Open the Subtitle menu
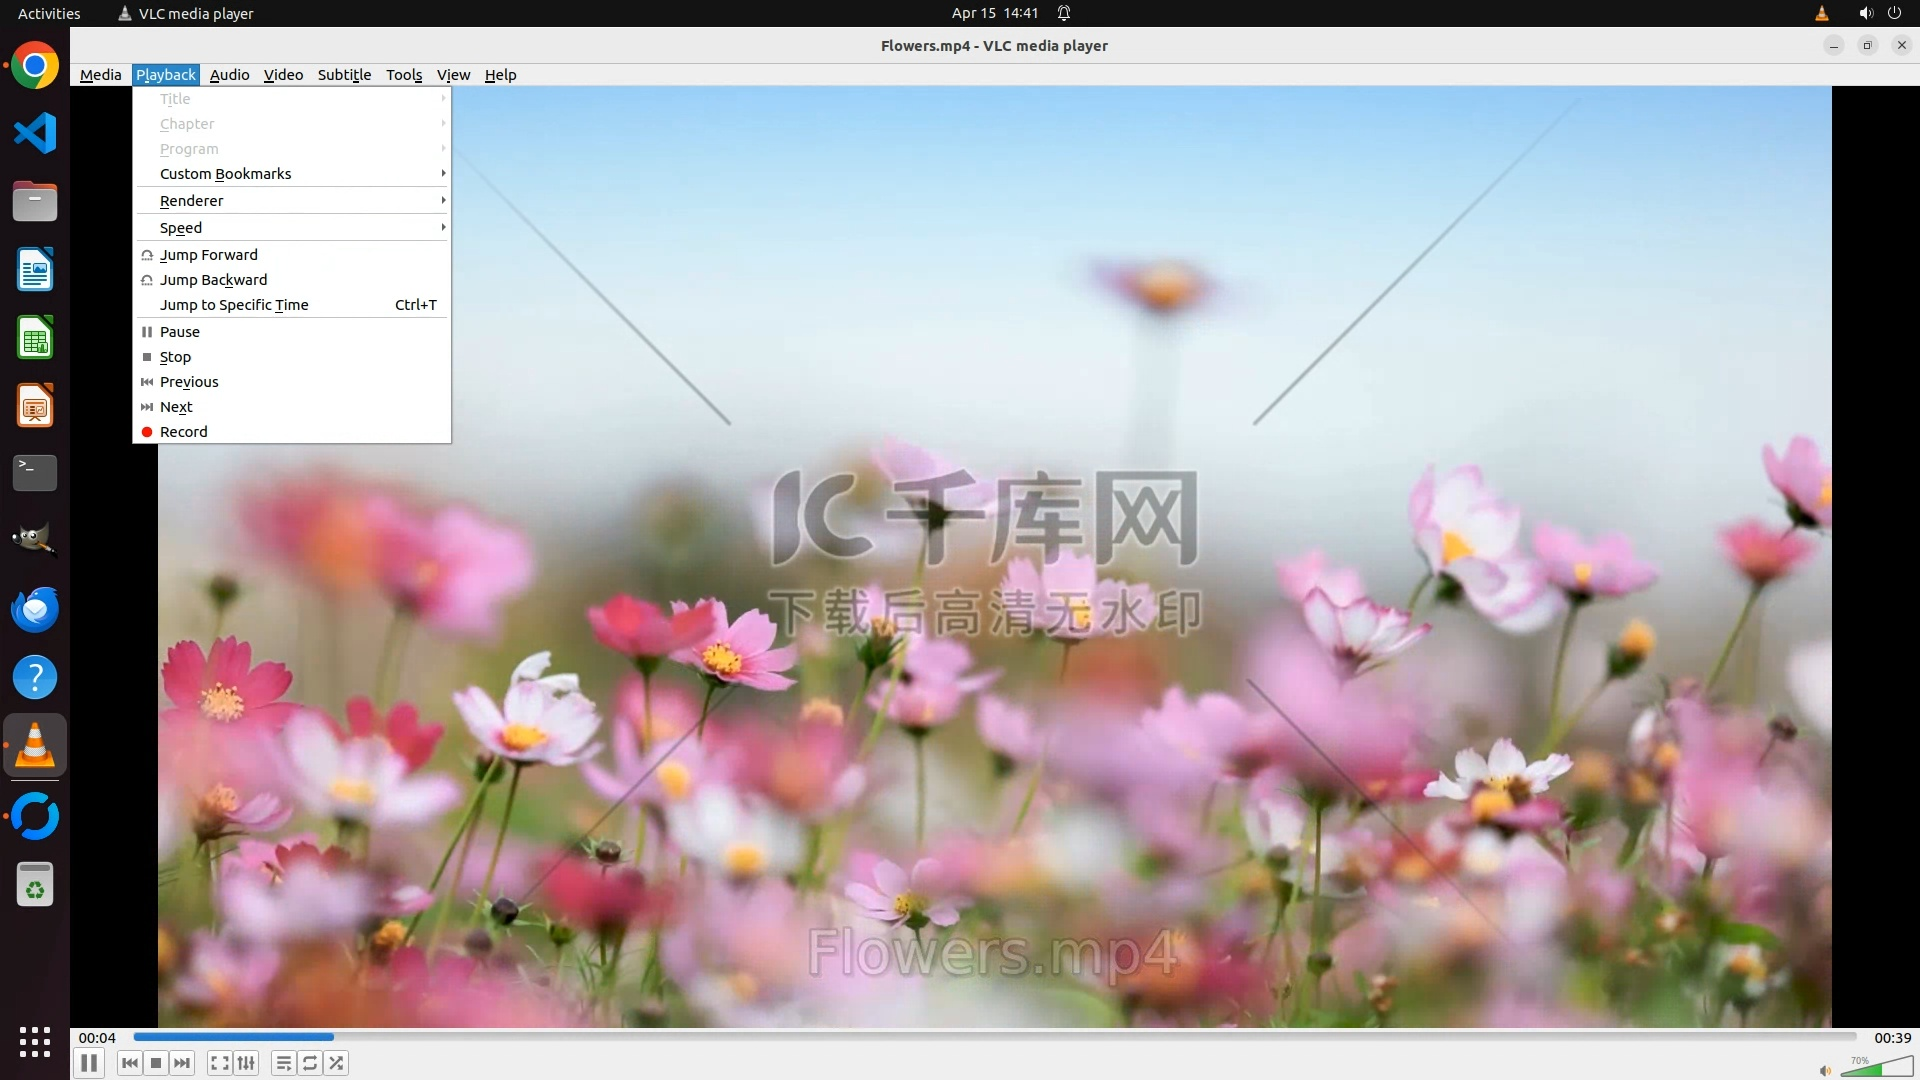1920x1080 pixels. pyautogui.click(x=344, y=75)
